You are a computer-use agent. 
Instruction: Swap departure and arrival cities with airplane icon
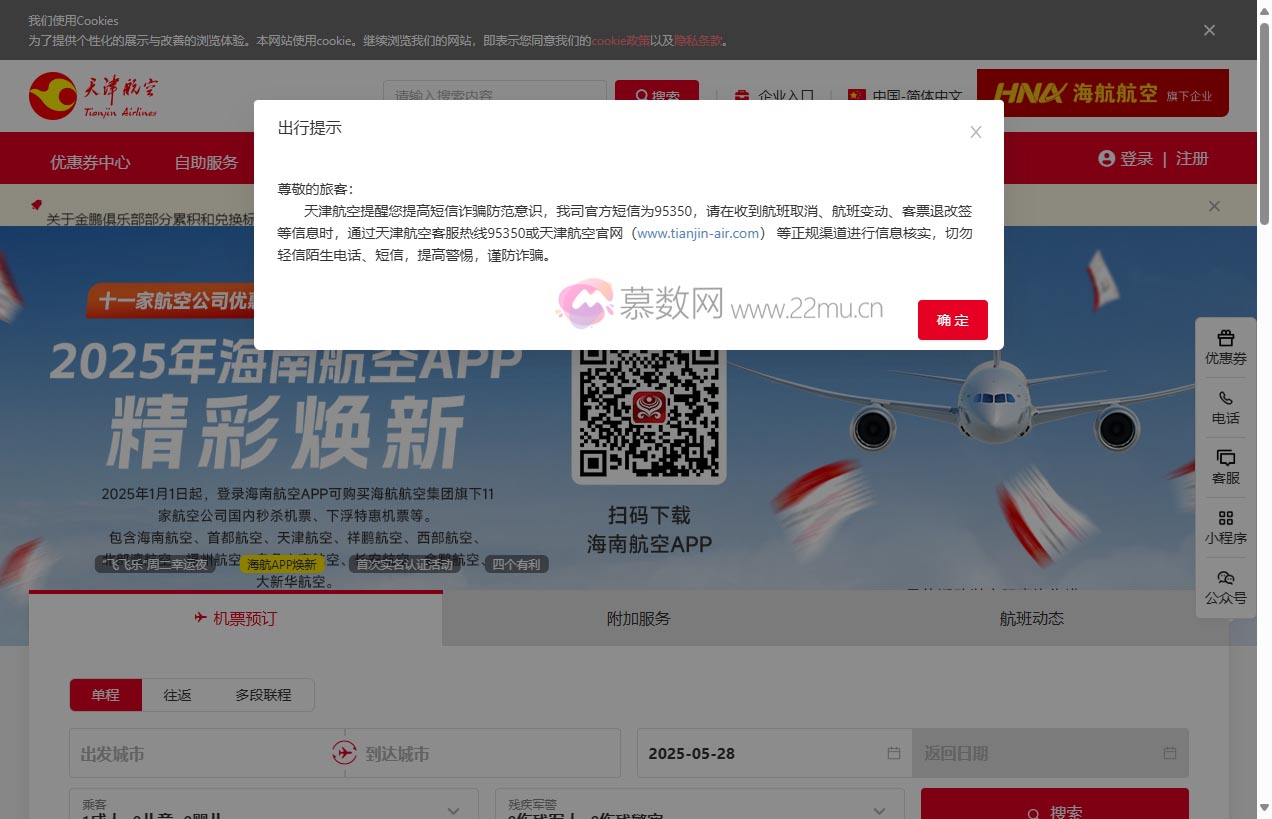pyautogui.click(x=344, y=753)
